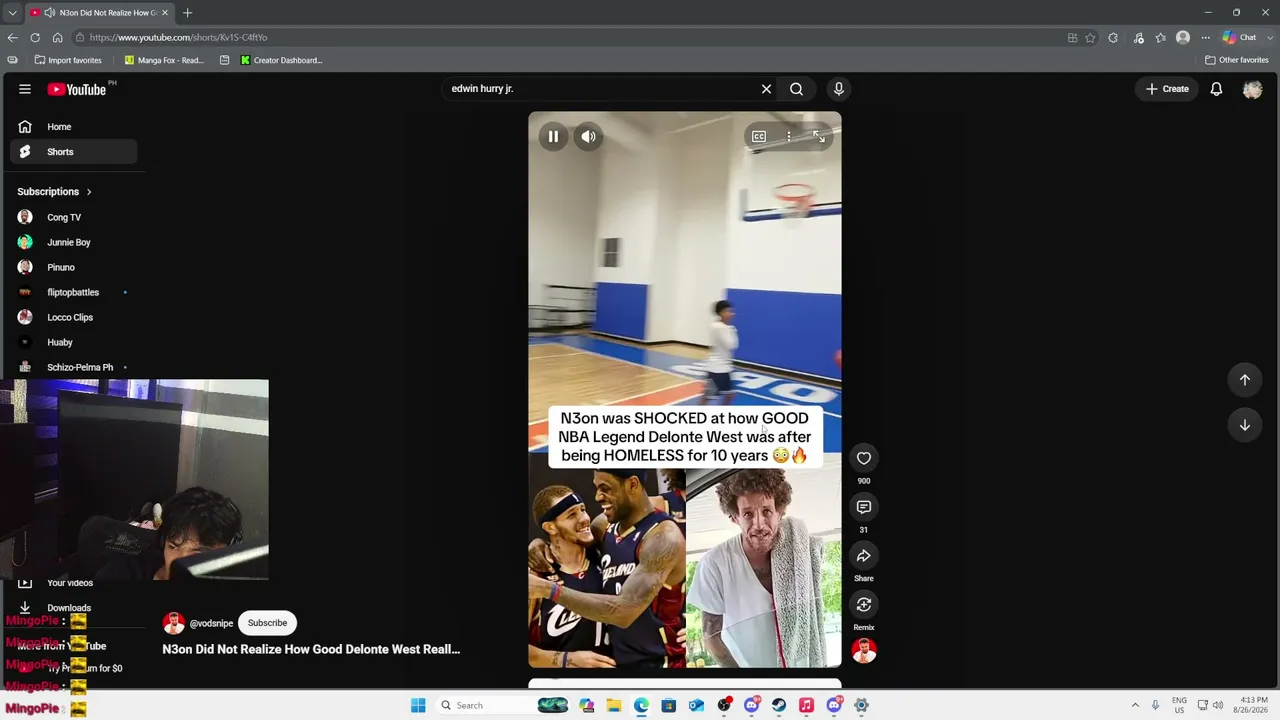Open the browser tab search dropdown

tap(12, 13)
